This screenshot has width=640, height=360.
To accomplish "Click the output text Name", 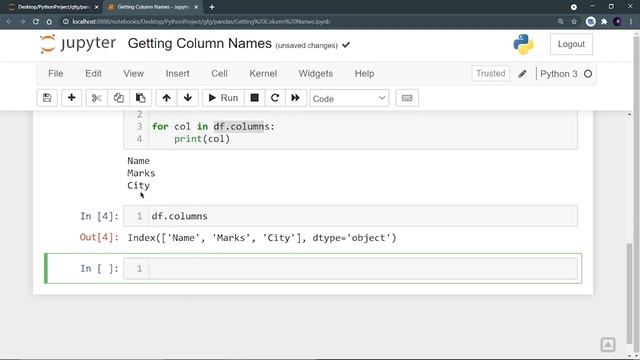I will [x=138, y=161].
